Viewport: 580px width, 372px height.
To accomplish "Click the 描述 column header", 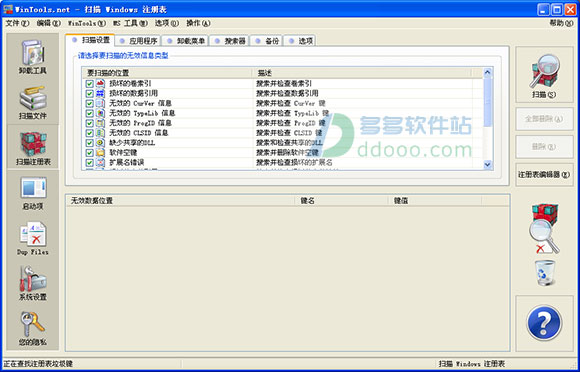I will 361,73.
